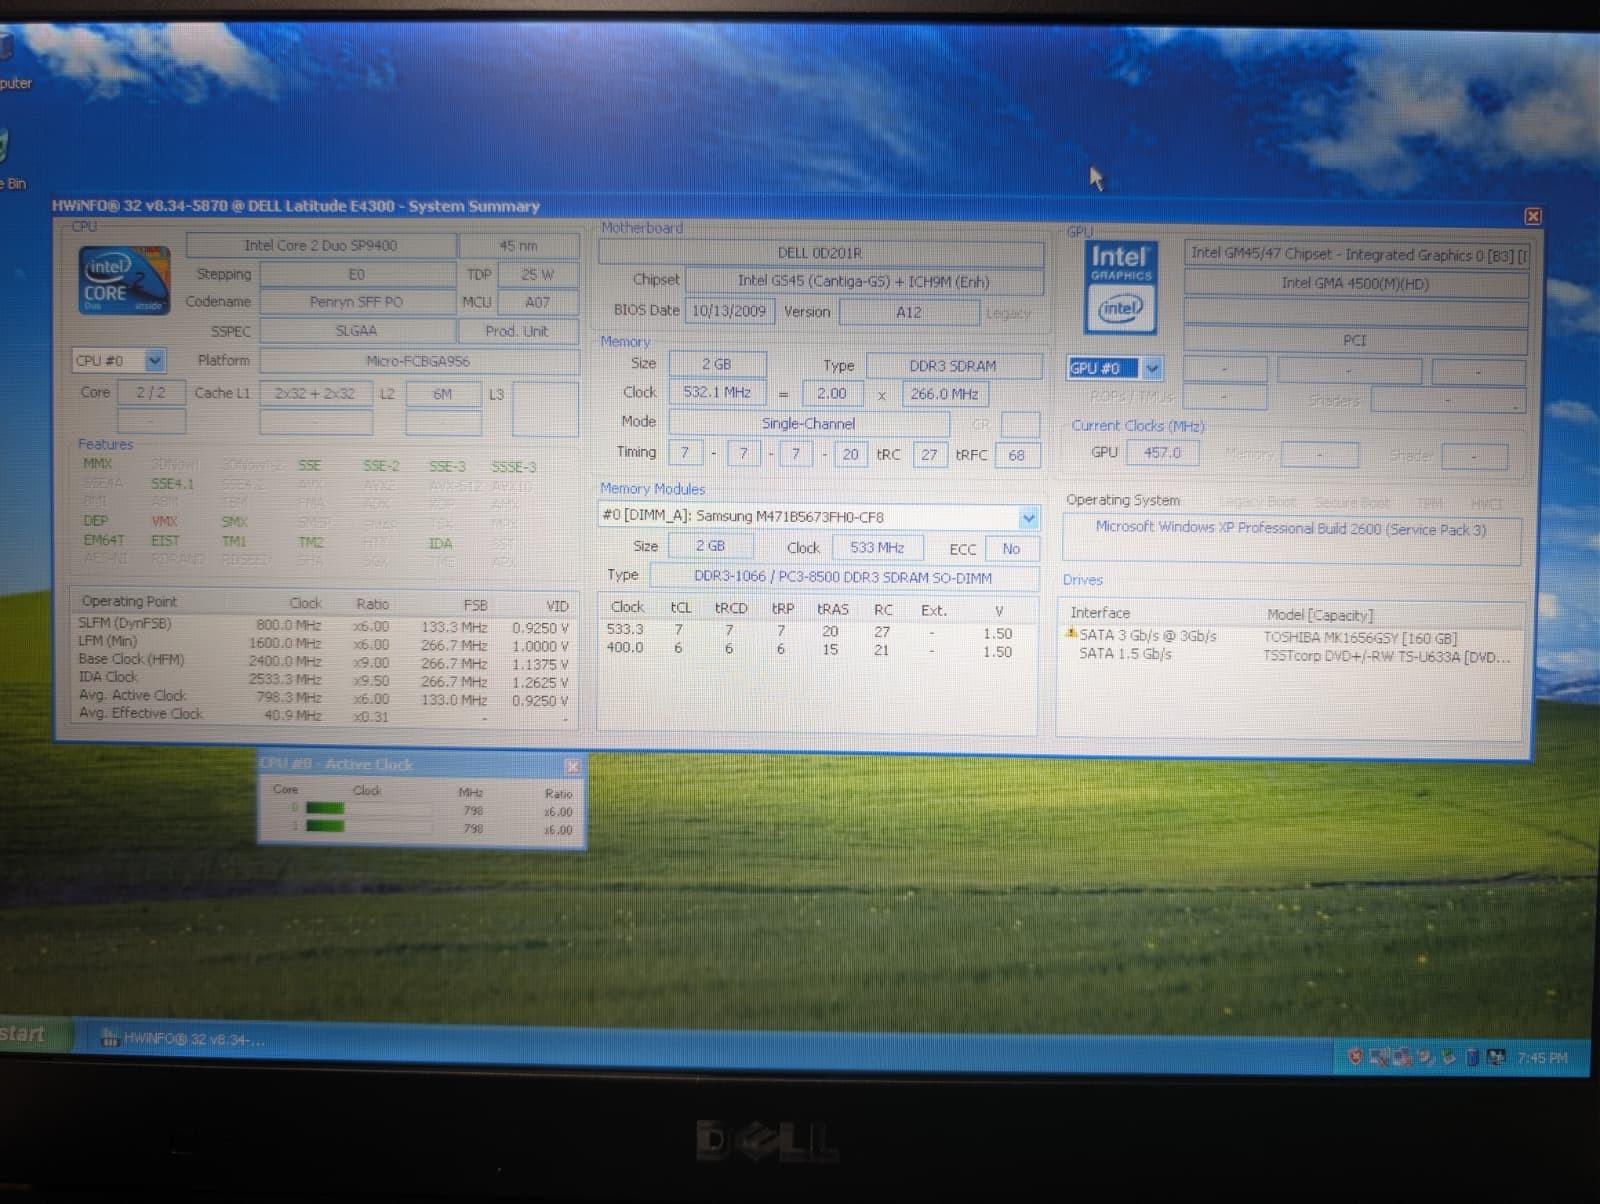Click the BIOS date 10/13/2009 field
This screenshot has width=1600, height=1204.
(x=729, y=311)
